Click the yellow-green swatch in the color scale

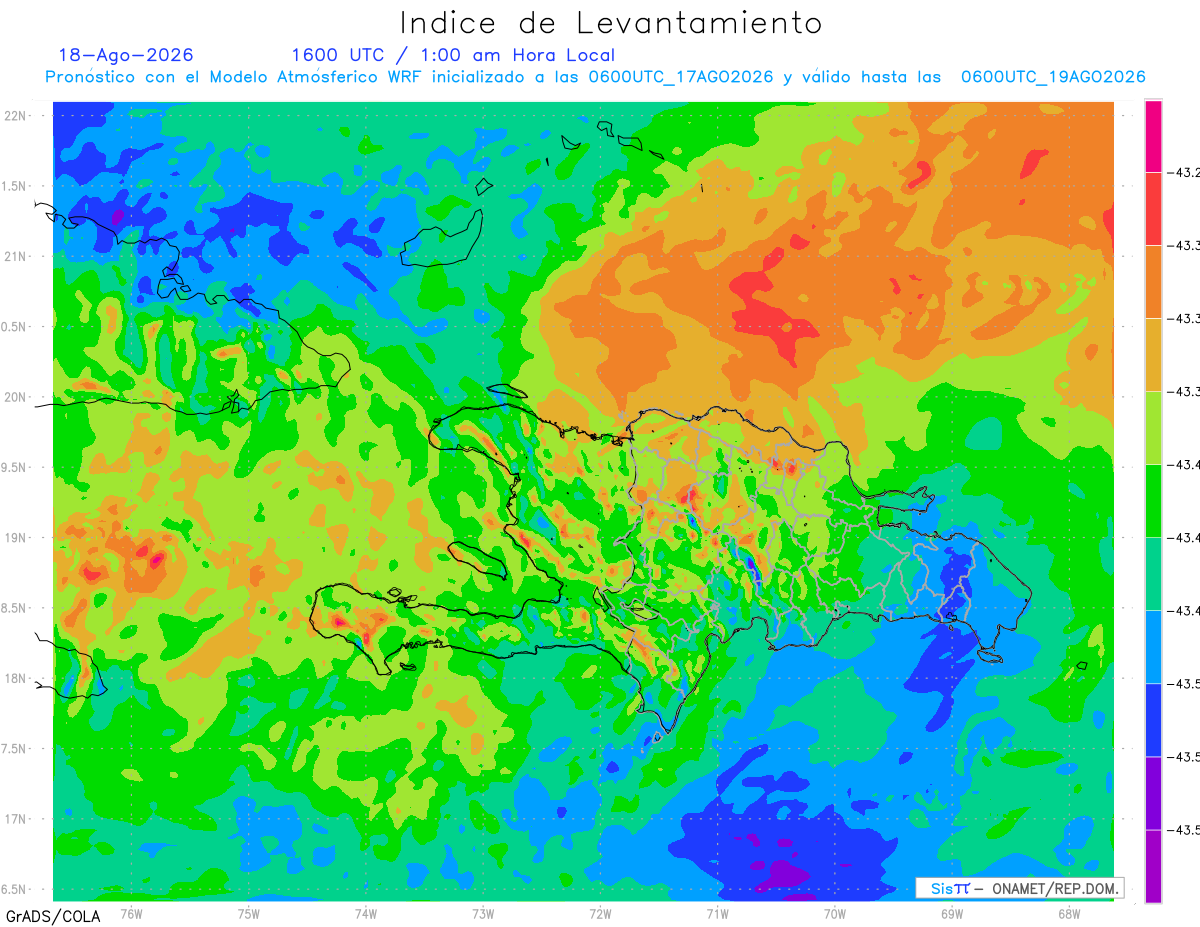(x=1153, y=427)
